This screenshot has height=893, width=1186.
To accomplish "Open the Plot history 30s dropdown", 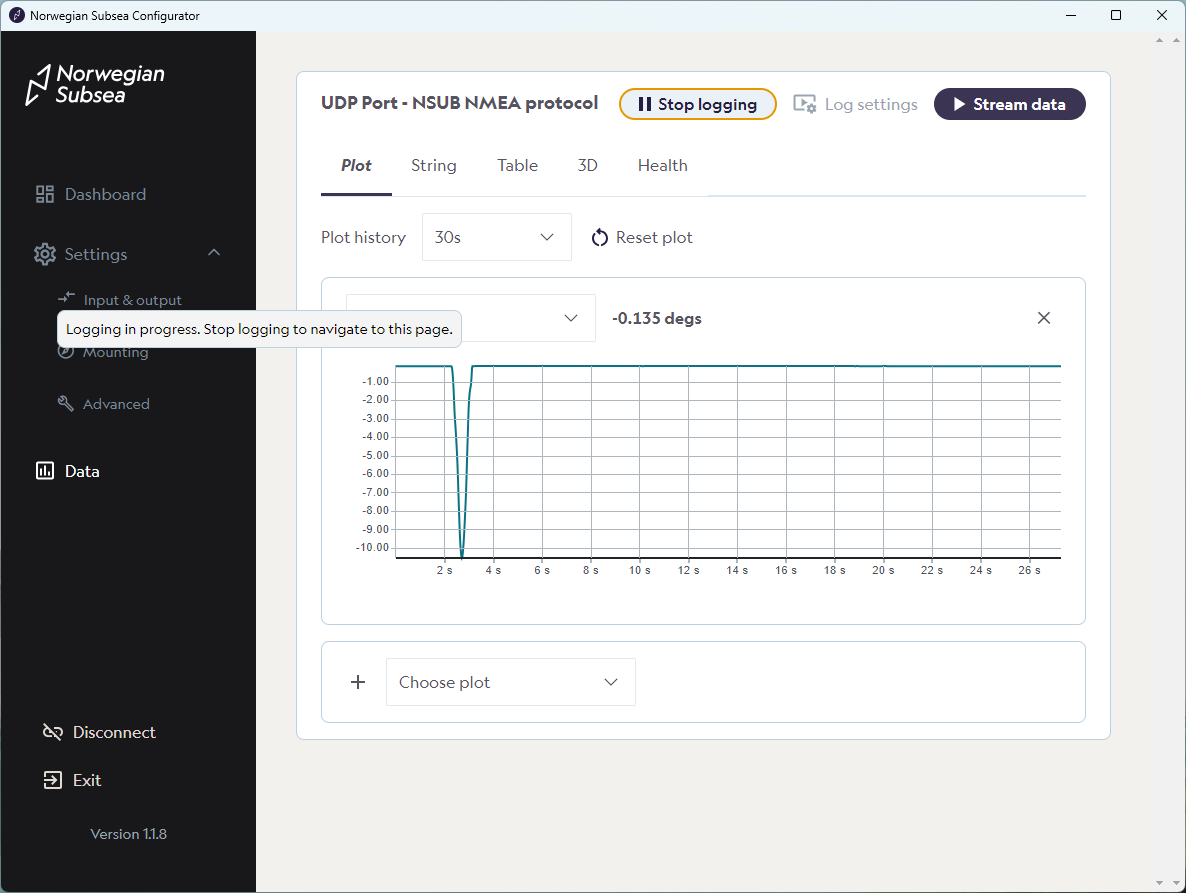I will click(x=496, y=237).
